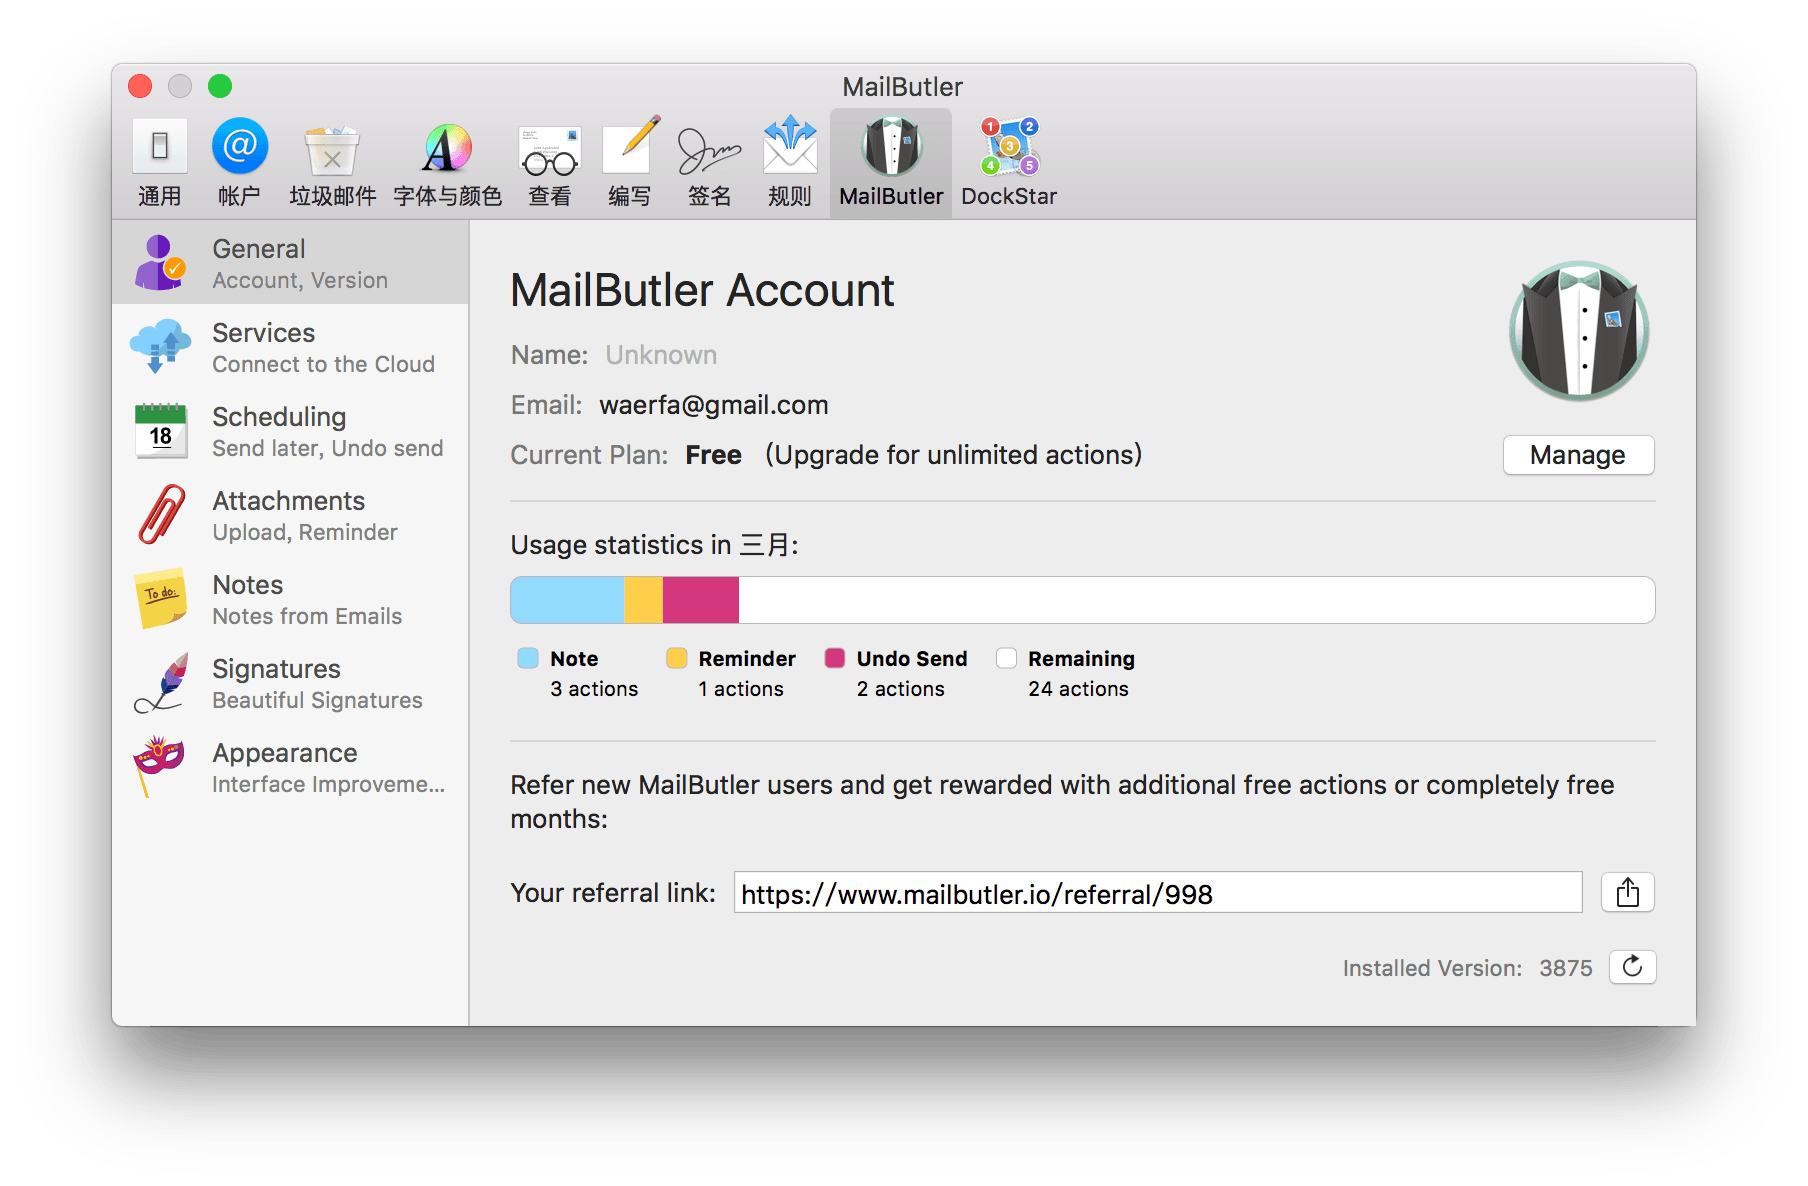Click the email waerfa@gmail.com
Screen dimensions: 1808x1186
point(714,405)
